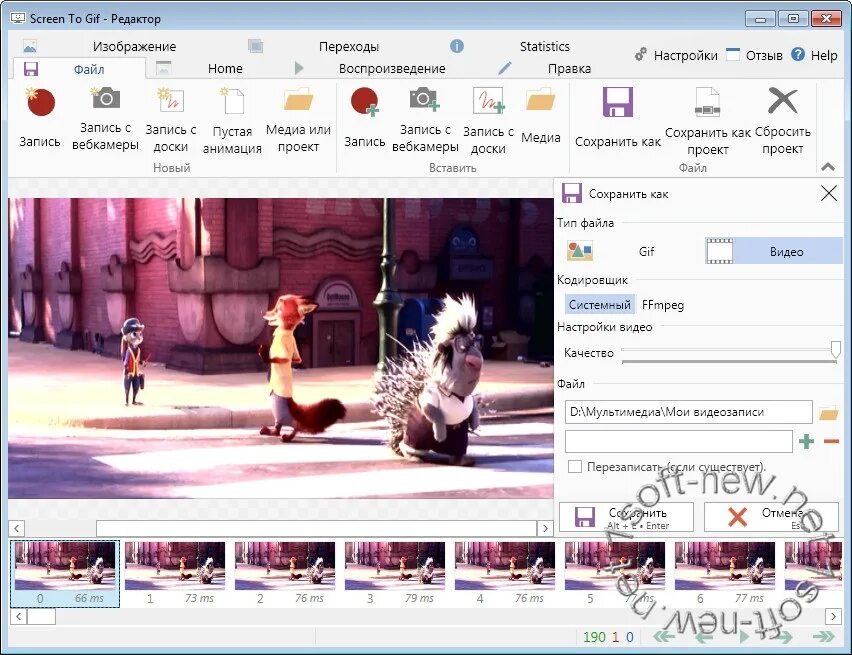852x655 pixels.
Task: Insert a screen recording under Вставить
Action: (x=365, y=117)
